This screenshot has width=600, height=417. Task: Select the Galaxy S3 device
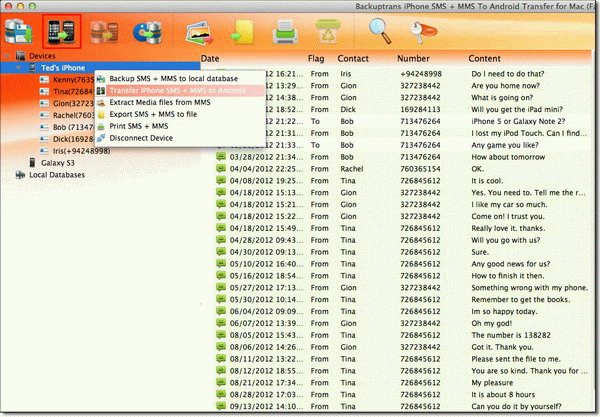(58, 163)
